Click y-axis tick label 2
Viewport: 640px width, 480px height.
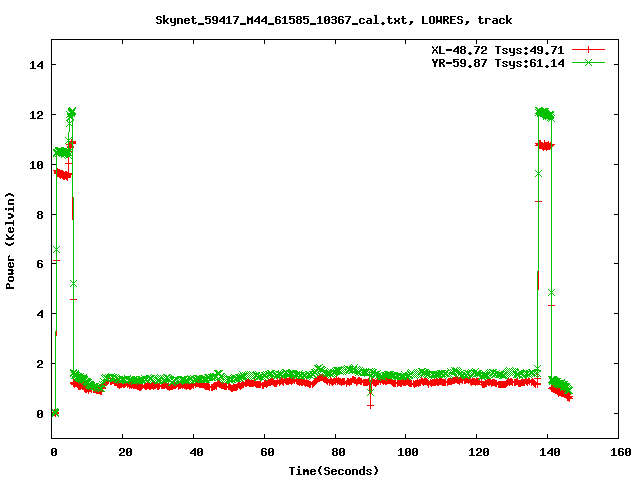pyautogui.click(x=40, y=364)
